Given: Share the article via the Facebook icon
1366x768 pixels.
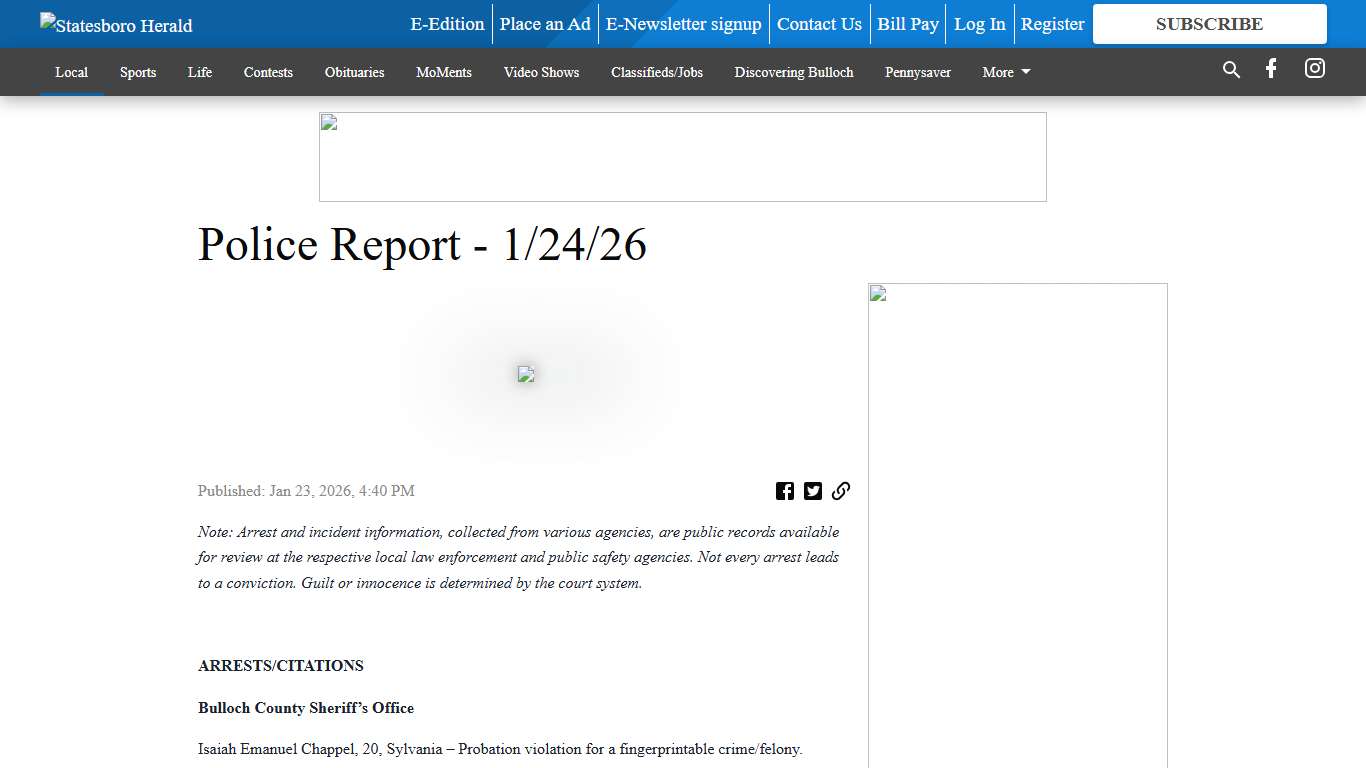Looking at the screenshot, I should click(x=785, y=491).
